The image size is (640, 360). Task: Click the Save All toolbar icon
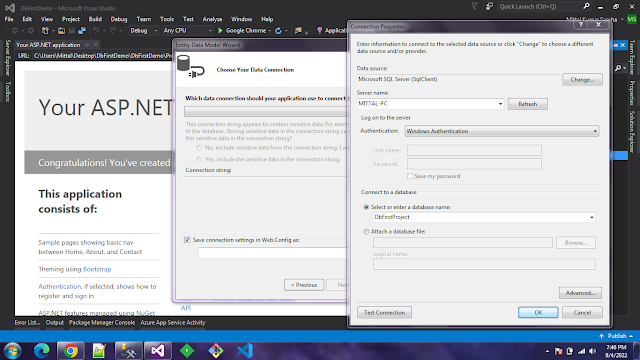point(82,31)
